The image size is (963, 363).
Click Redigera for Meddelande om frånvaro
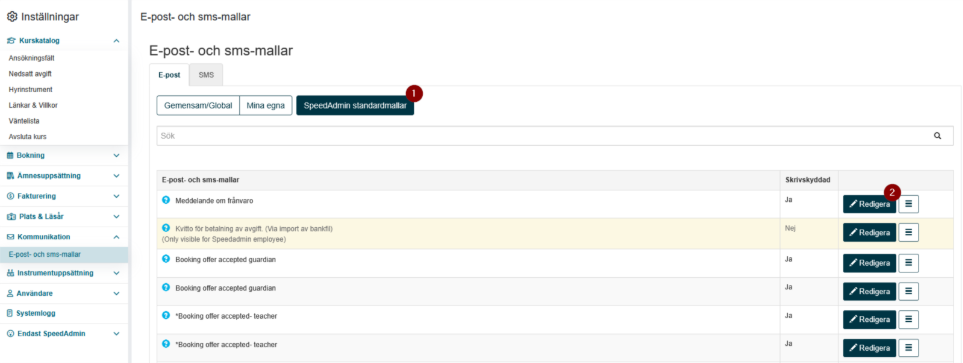pos(869,205)
